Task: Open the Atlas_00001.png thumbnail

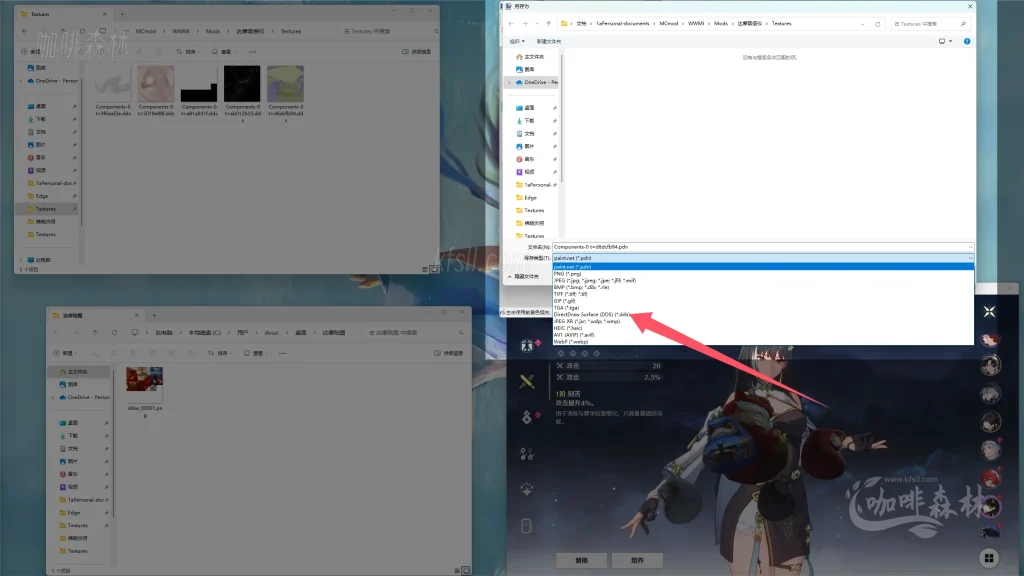Action: point(144,383)
